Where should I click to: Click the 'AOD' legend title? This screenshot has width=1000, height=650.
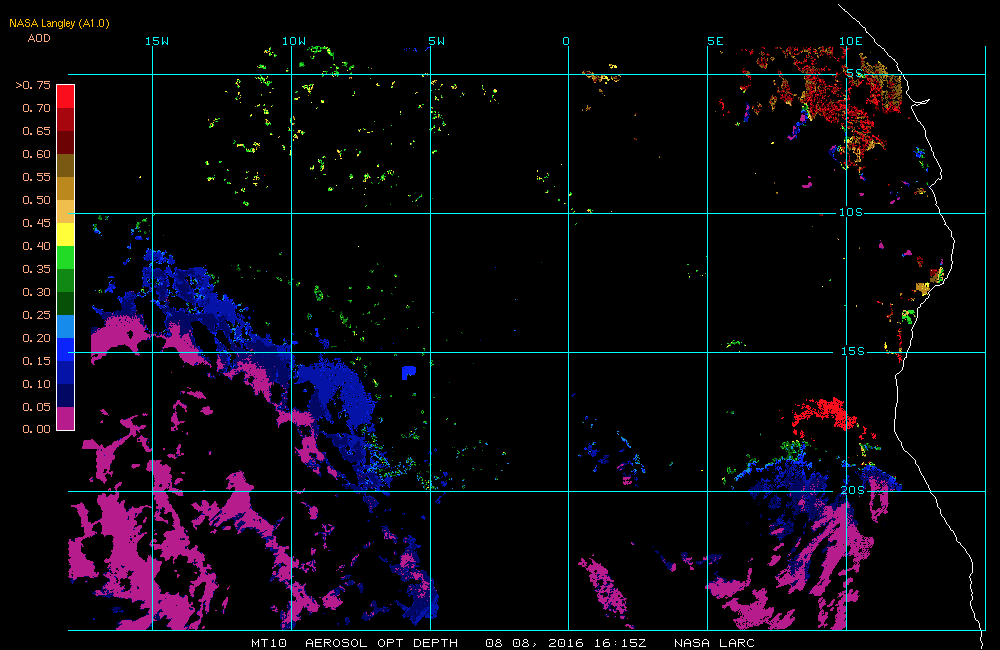[39, 38]
